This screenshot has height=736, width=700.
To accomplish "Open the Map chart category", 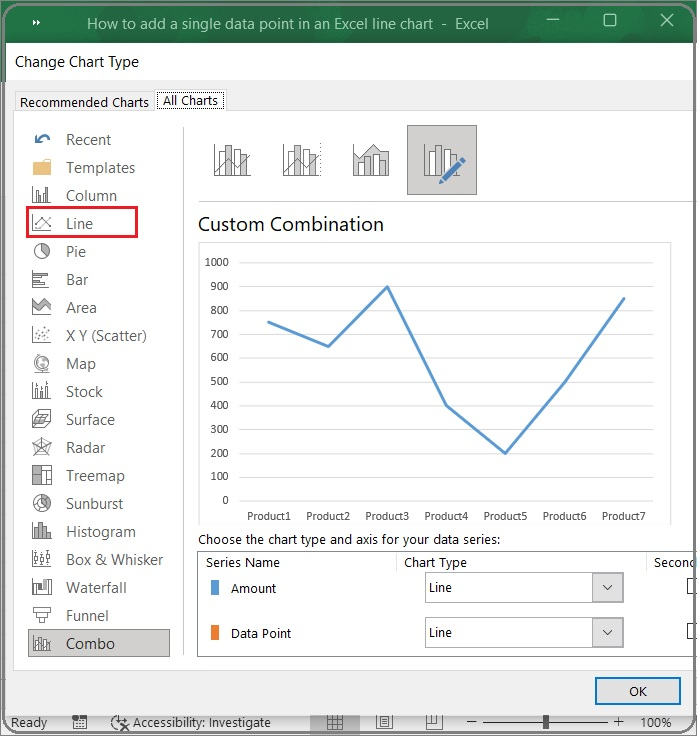I will tap(63, 363).
